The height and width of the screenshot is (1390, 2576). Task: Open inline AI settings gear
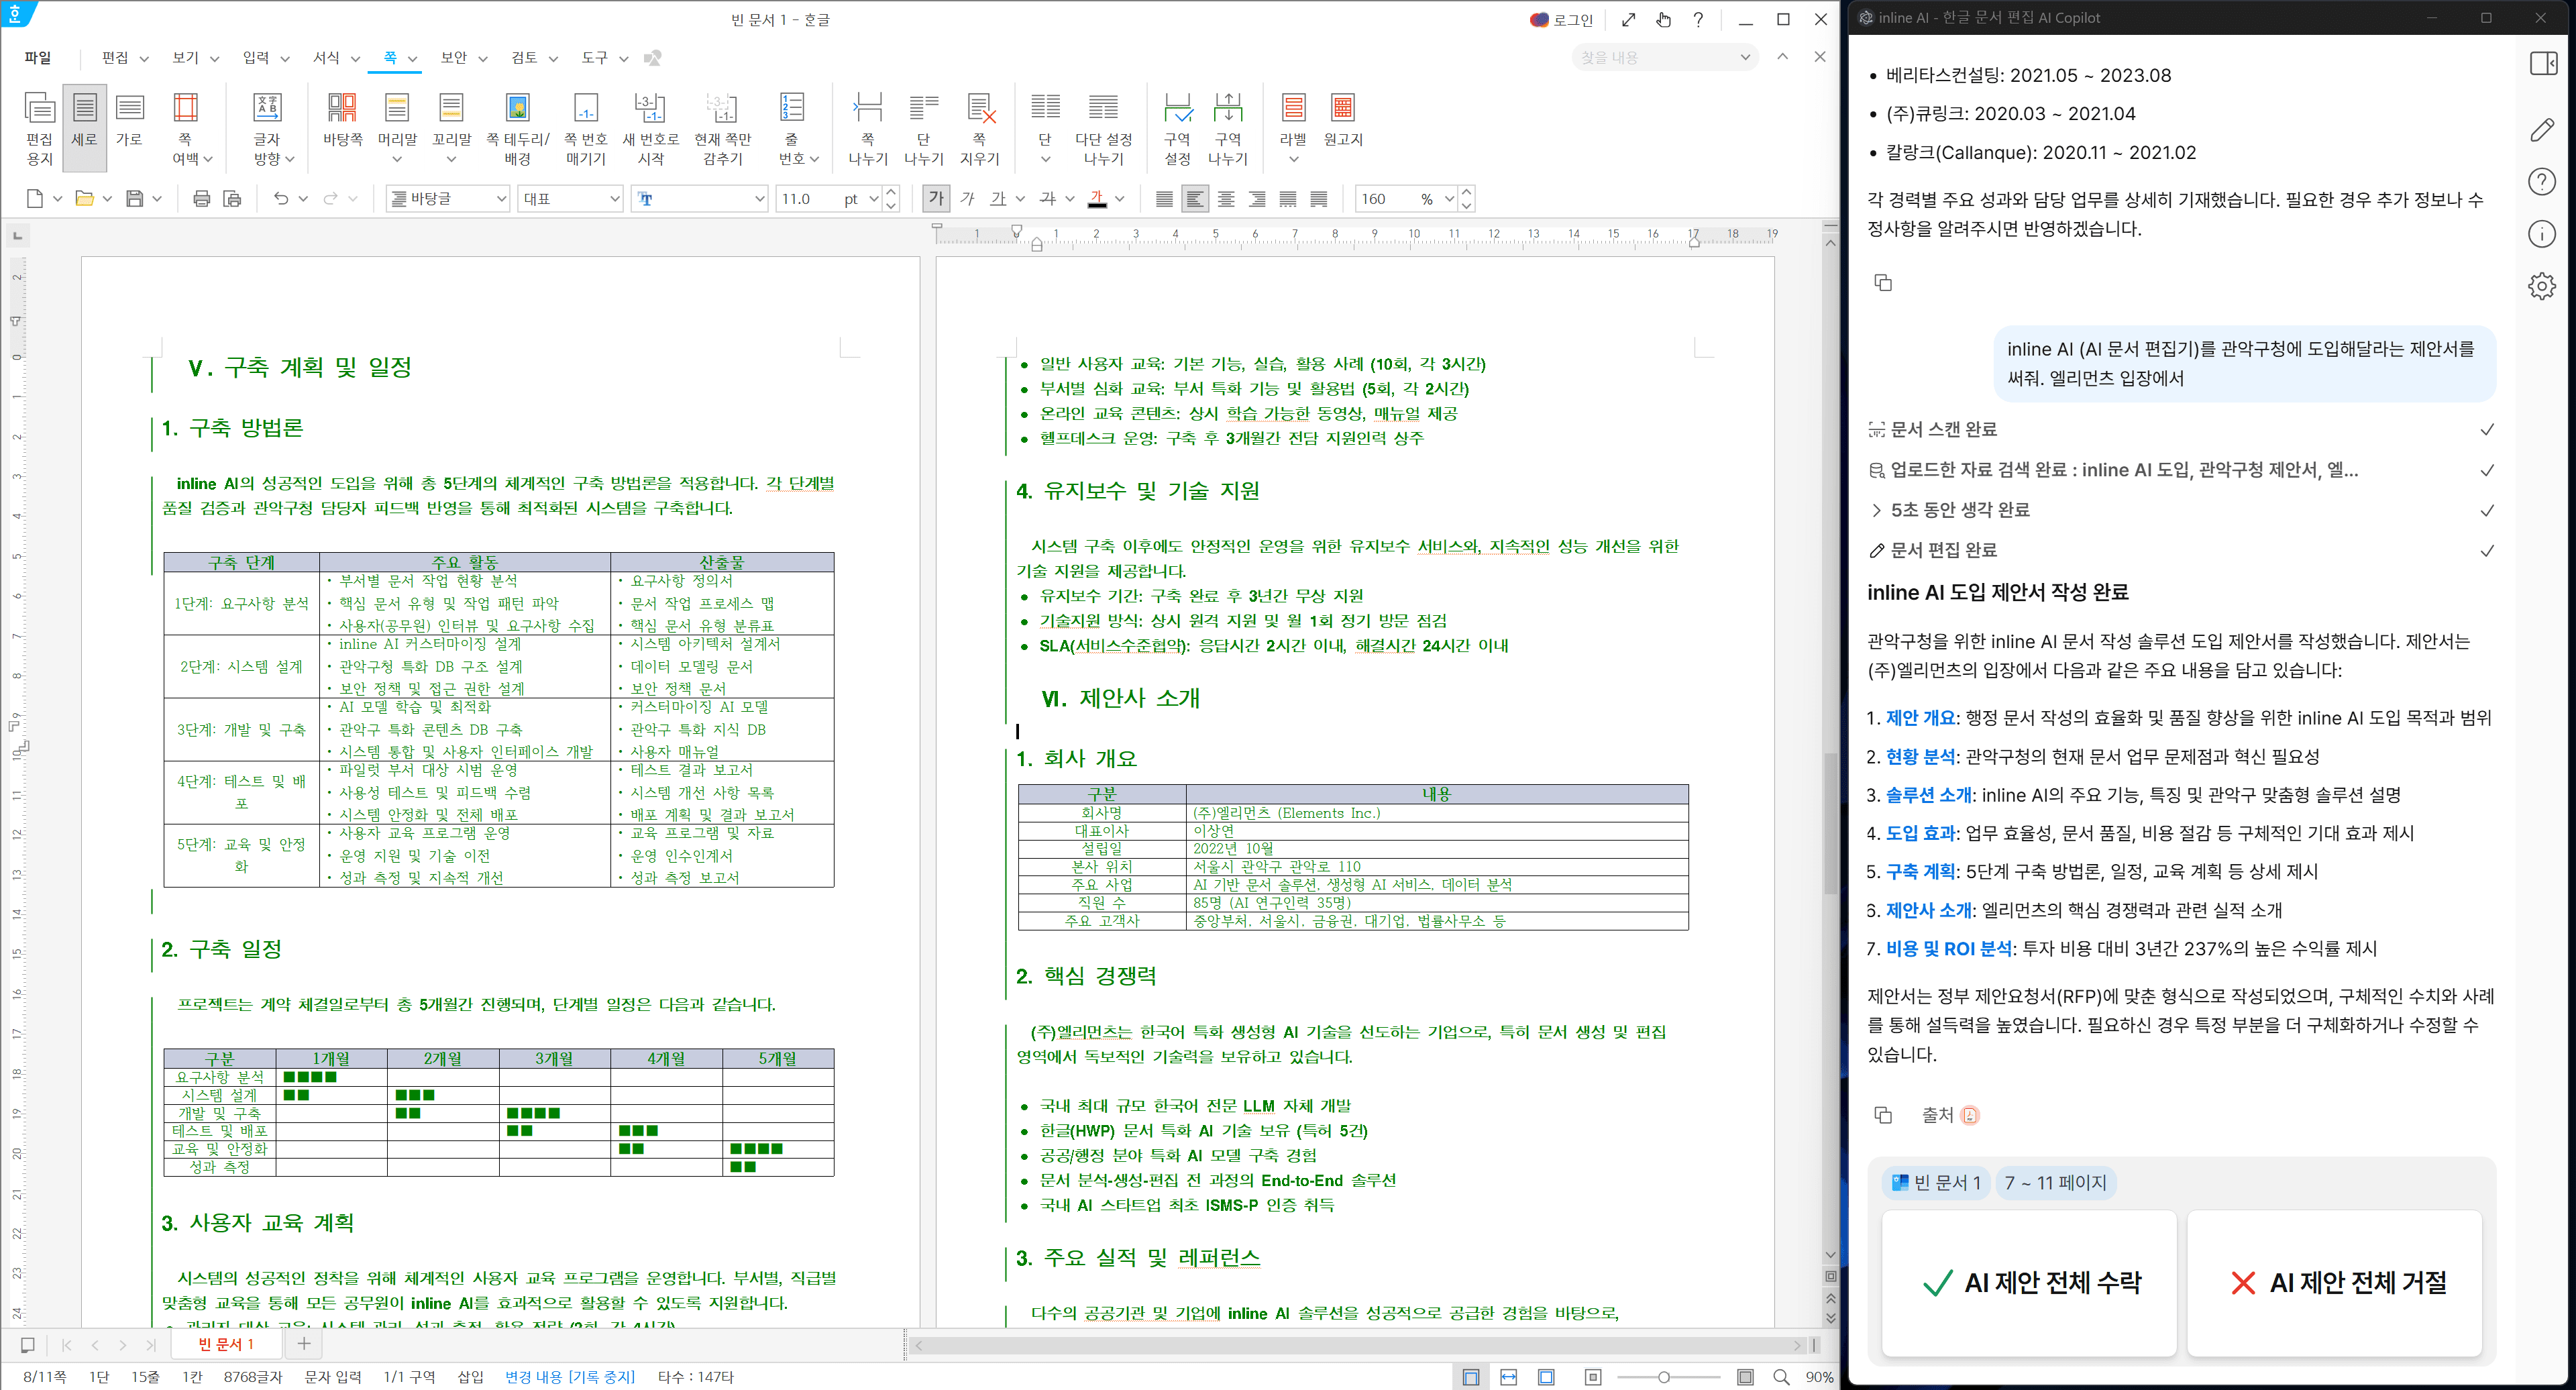[2541, 286]
